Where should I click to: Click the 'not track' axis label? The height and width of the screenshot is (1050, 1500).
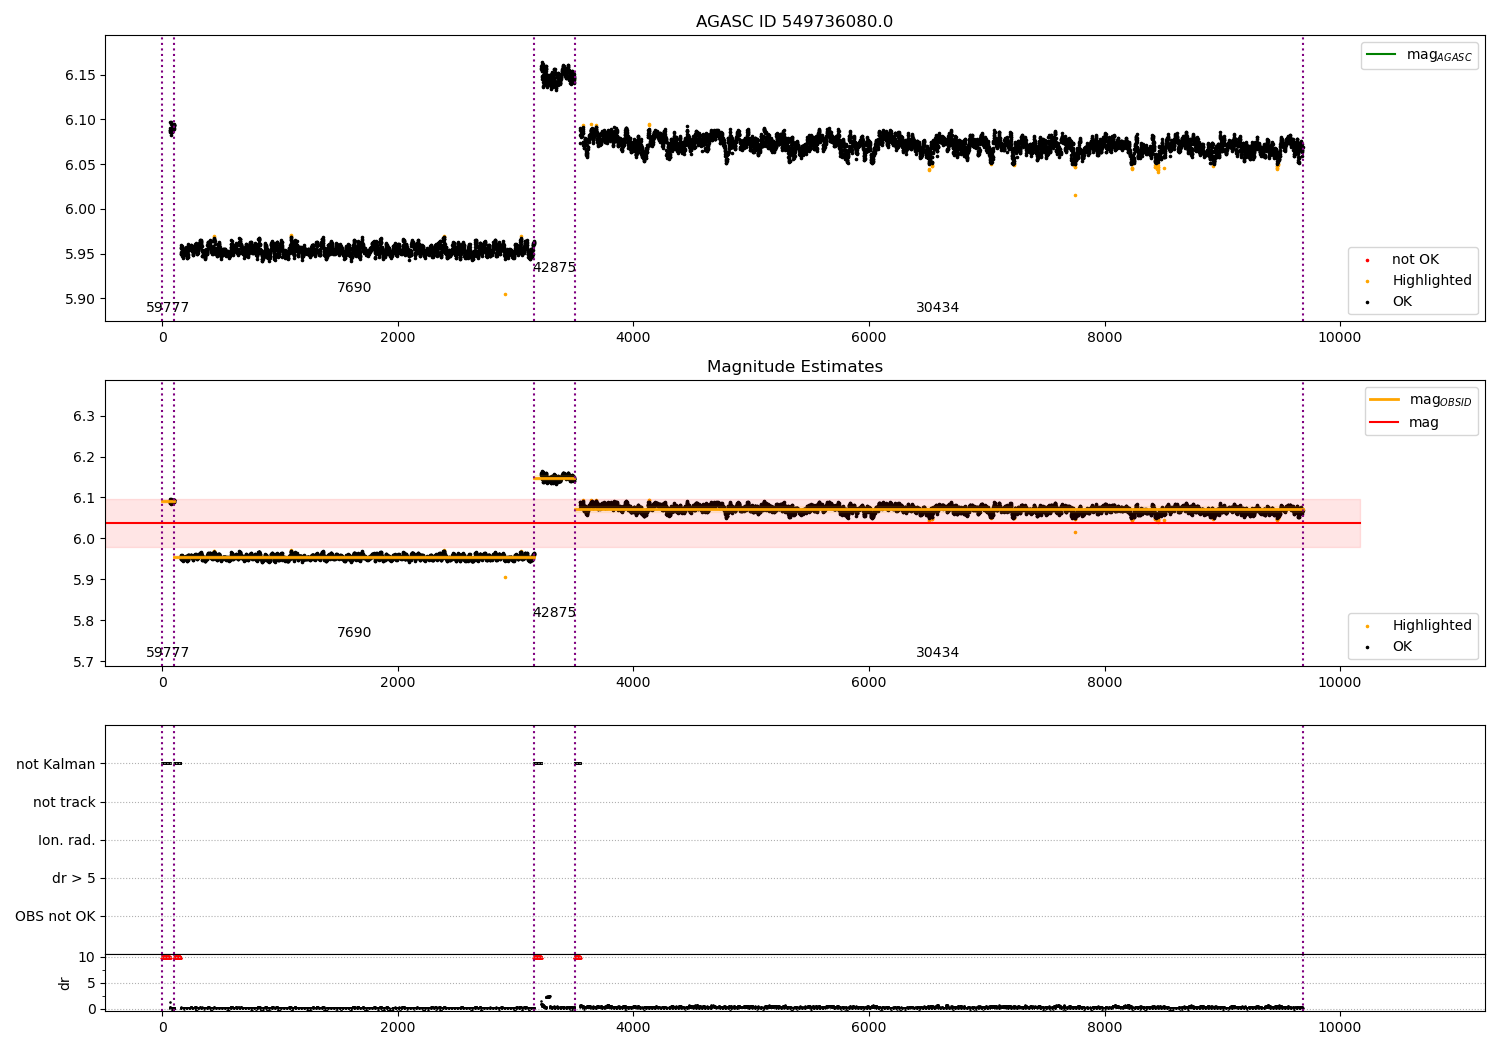coord(64,802)
